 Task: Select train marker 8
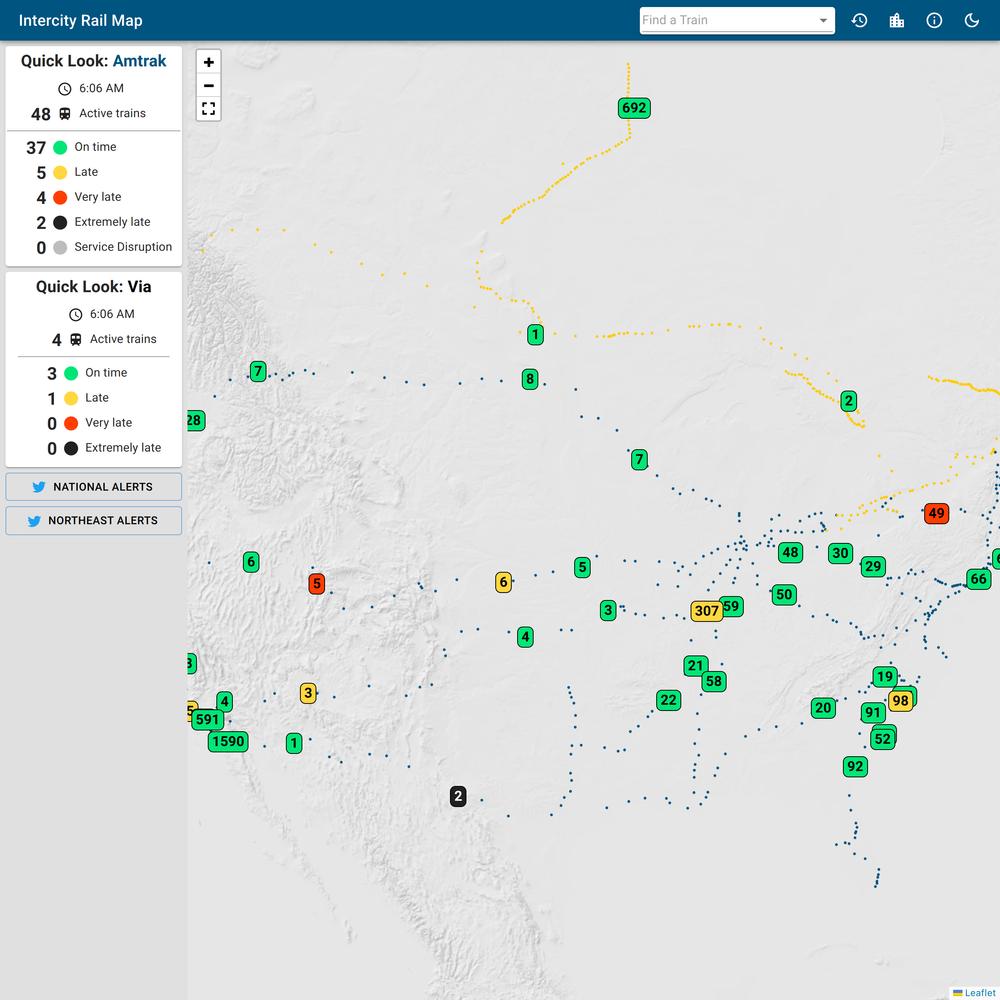(x=529, y=379)
